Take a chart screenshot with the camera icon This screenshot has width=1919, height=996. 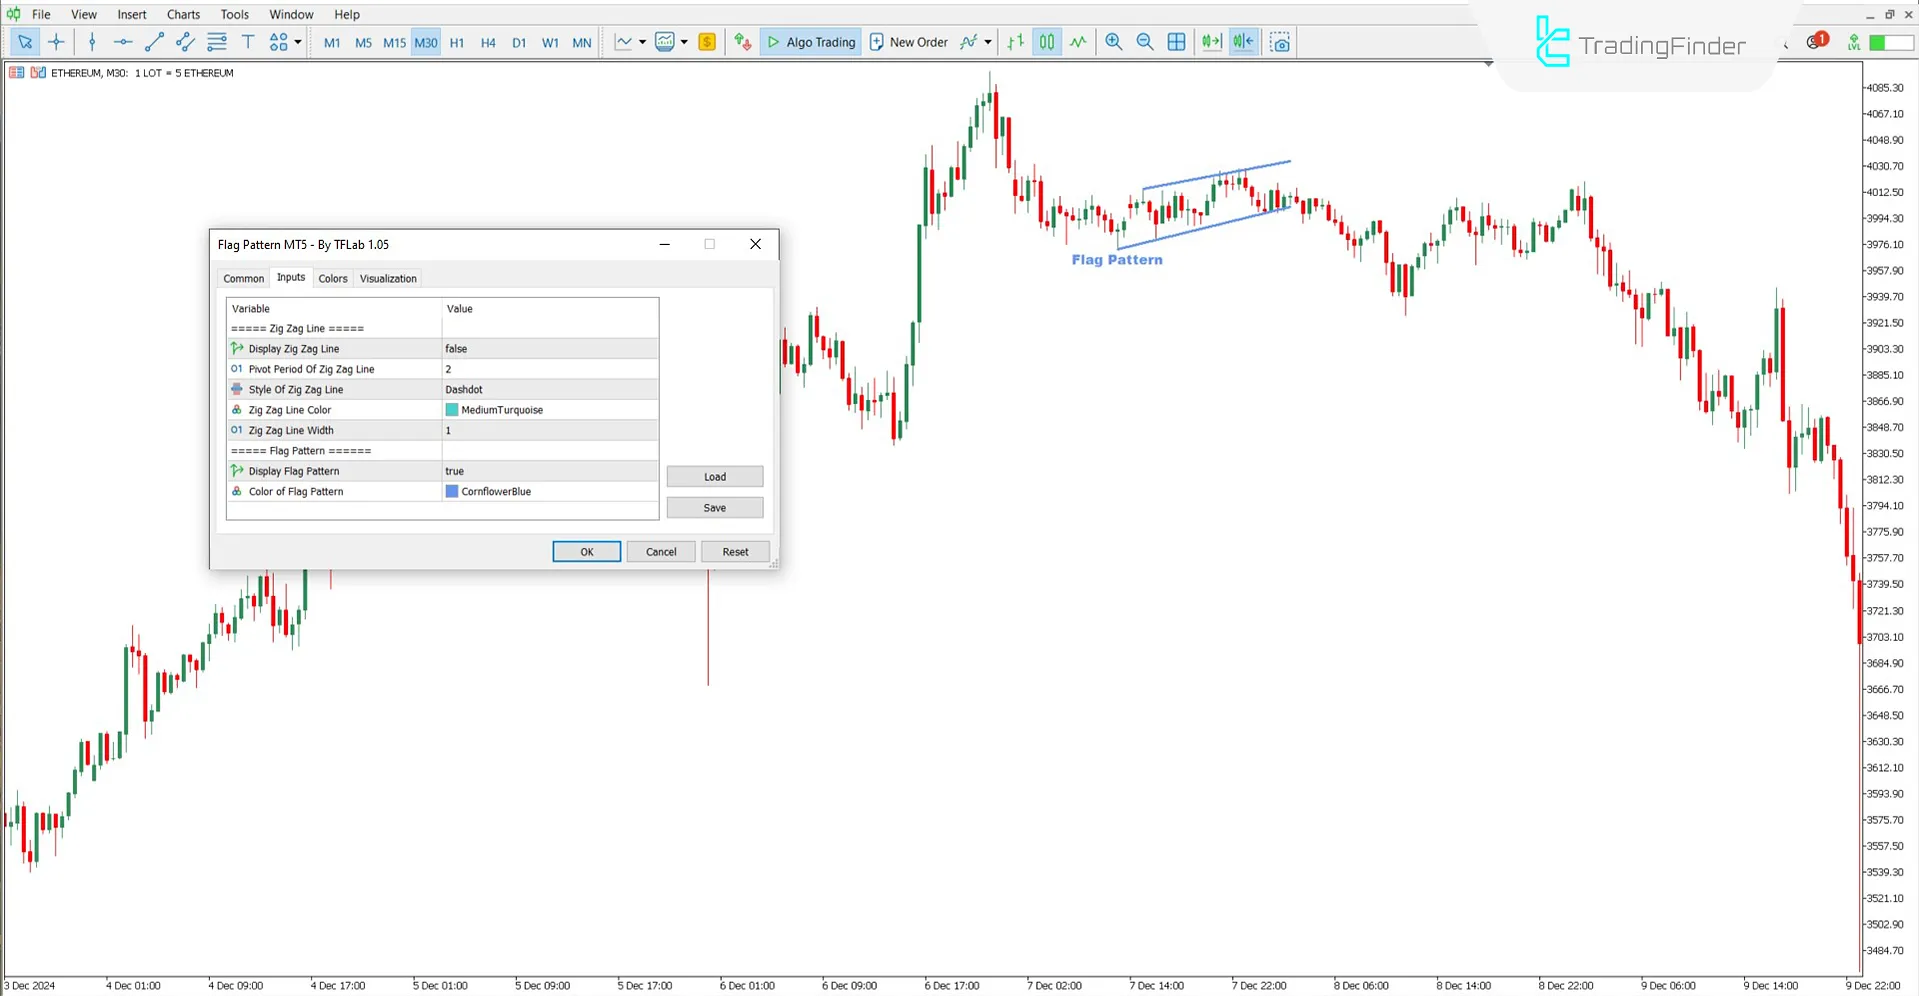1280,42
